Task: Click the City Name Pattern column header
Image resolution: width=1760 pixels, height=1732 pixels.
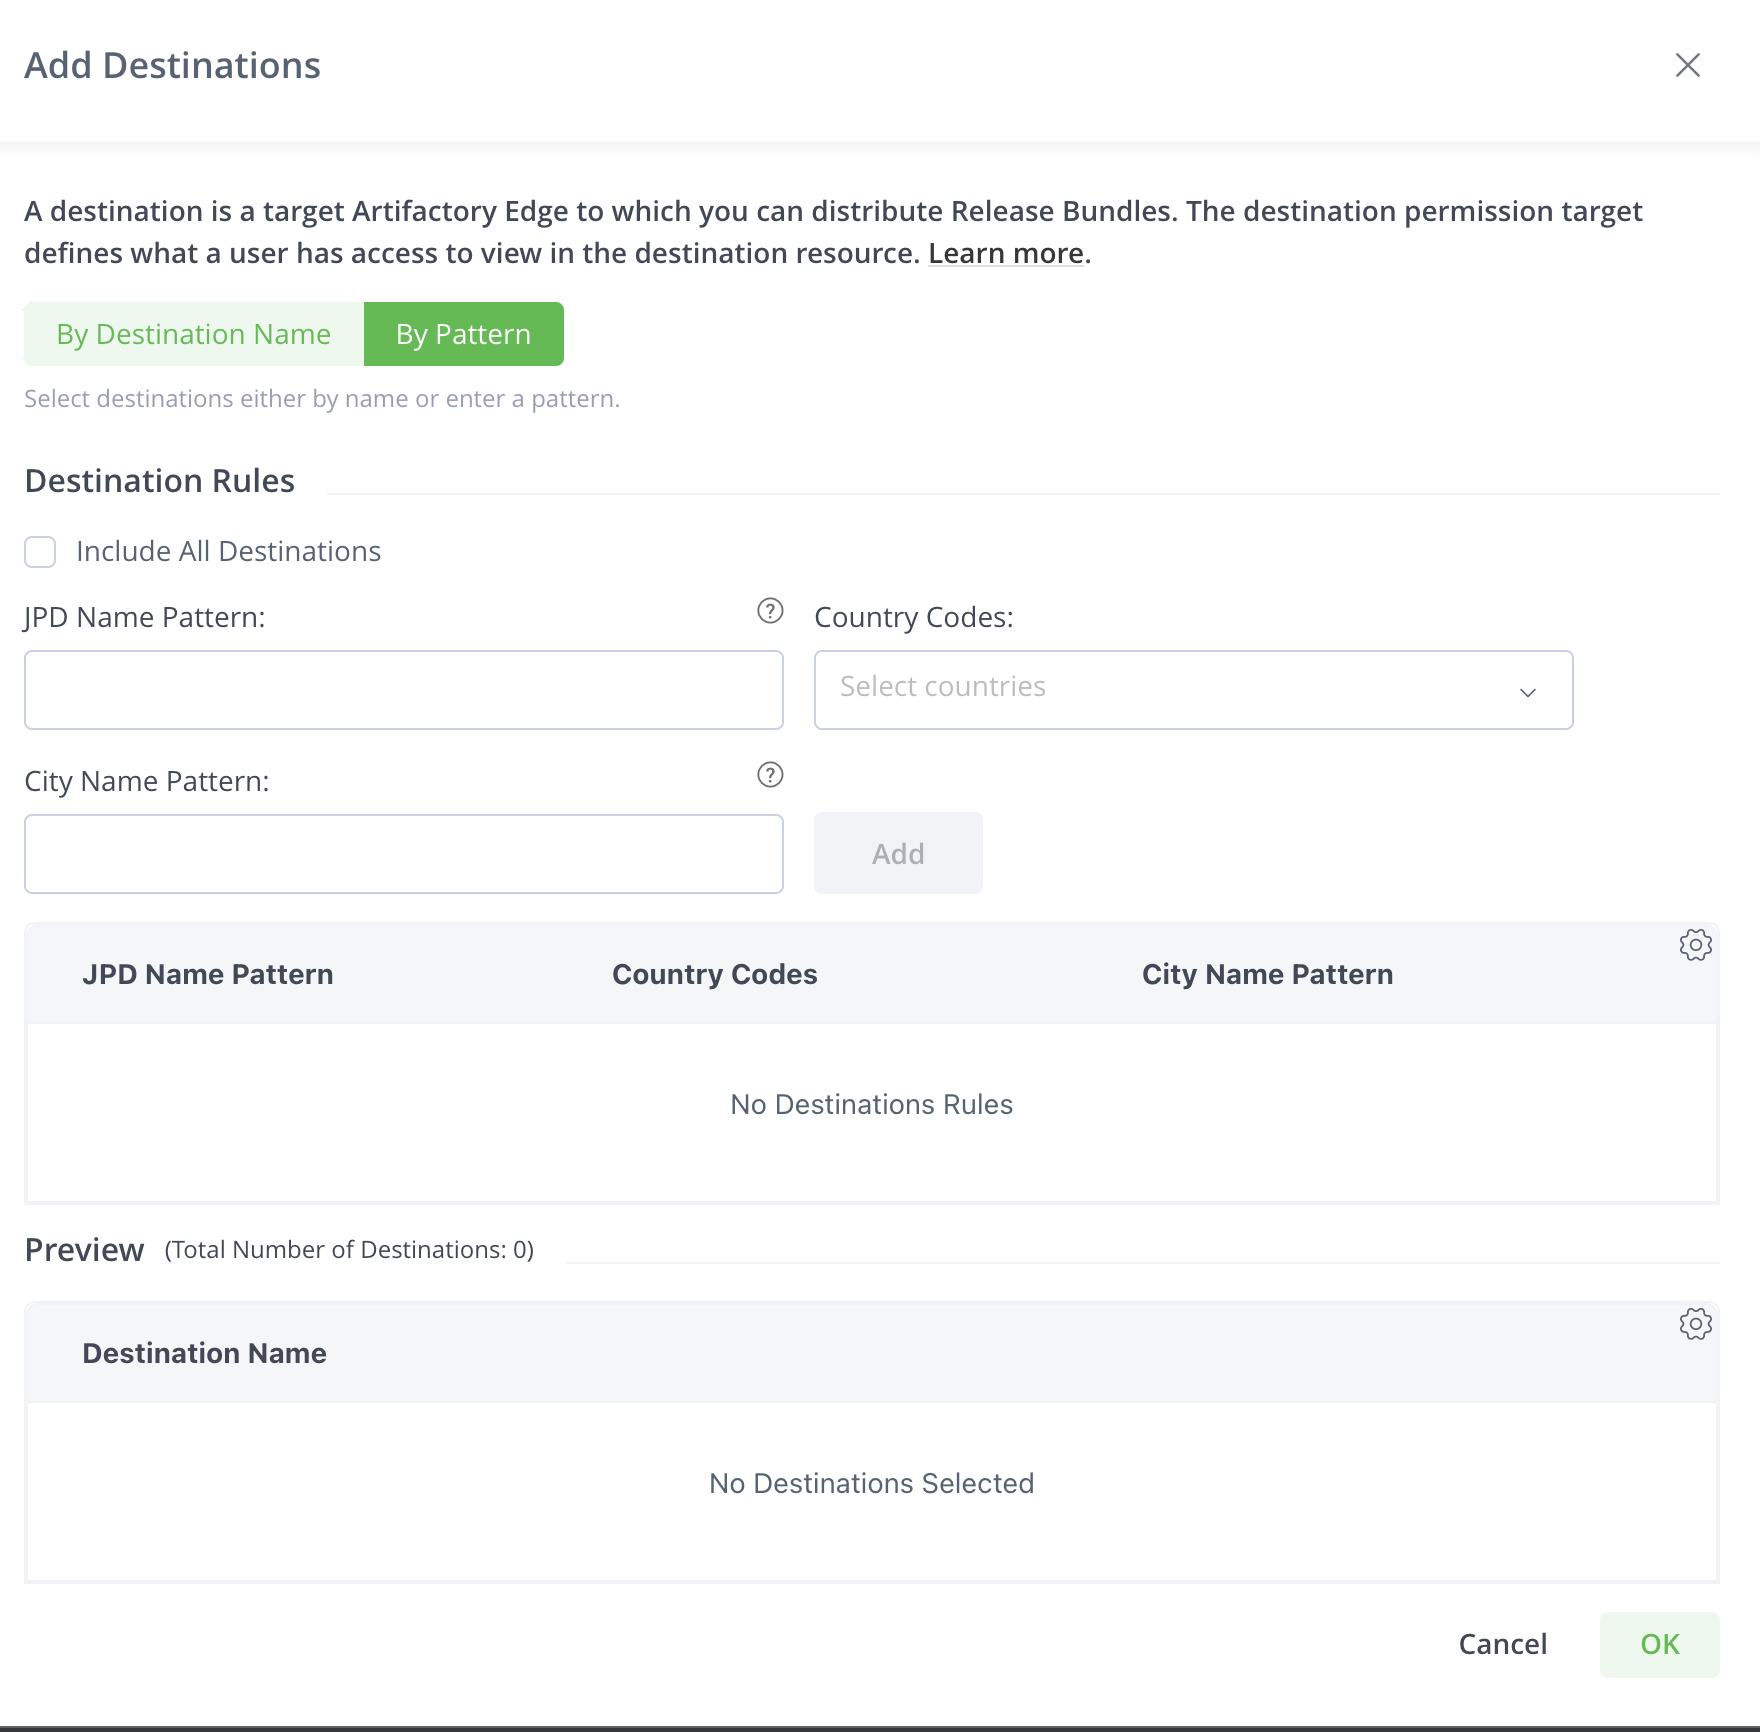Action: [1268, 974]
